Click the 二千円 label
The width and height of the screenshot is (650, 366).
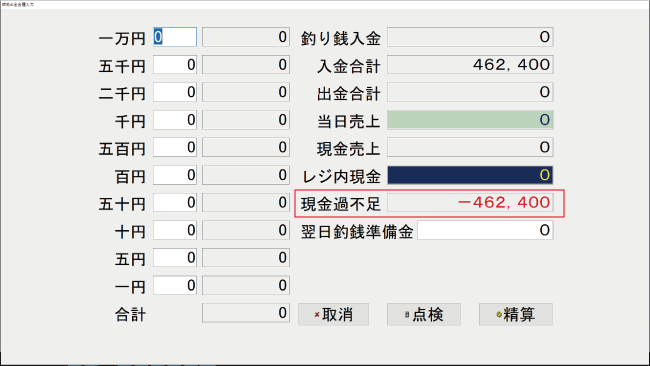pos(122,94)
